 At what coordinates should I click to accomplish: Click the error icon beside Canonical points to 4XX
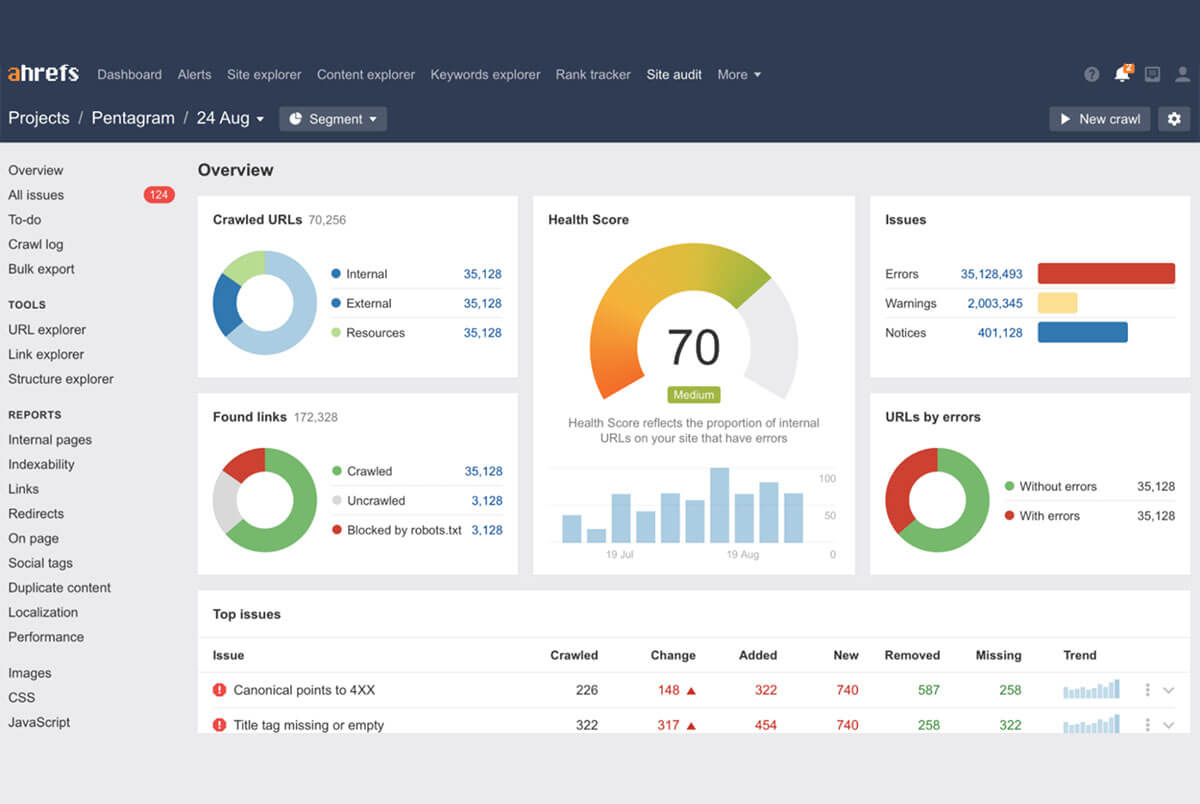220,690
